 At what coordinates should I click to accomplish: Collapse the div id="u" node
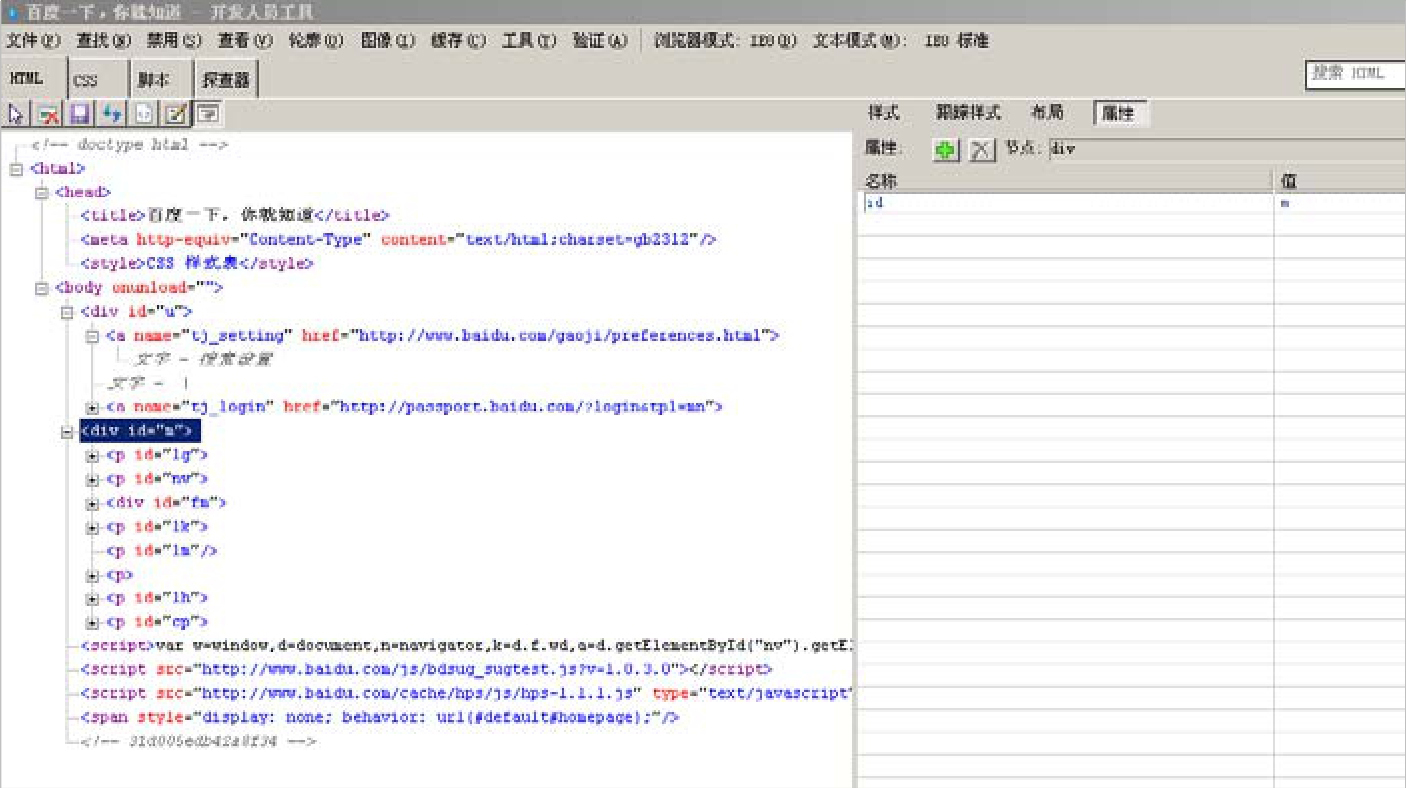click(x=67, y=312)
